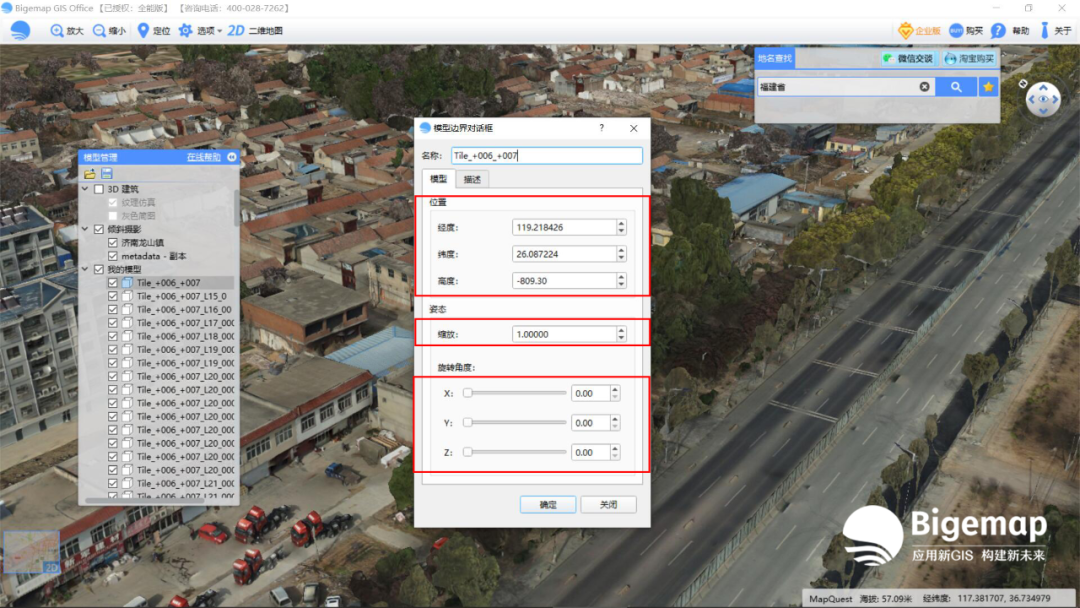Increase 高度 value with up spinner

621,277
